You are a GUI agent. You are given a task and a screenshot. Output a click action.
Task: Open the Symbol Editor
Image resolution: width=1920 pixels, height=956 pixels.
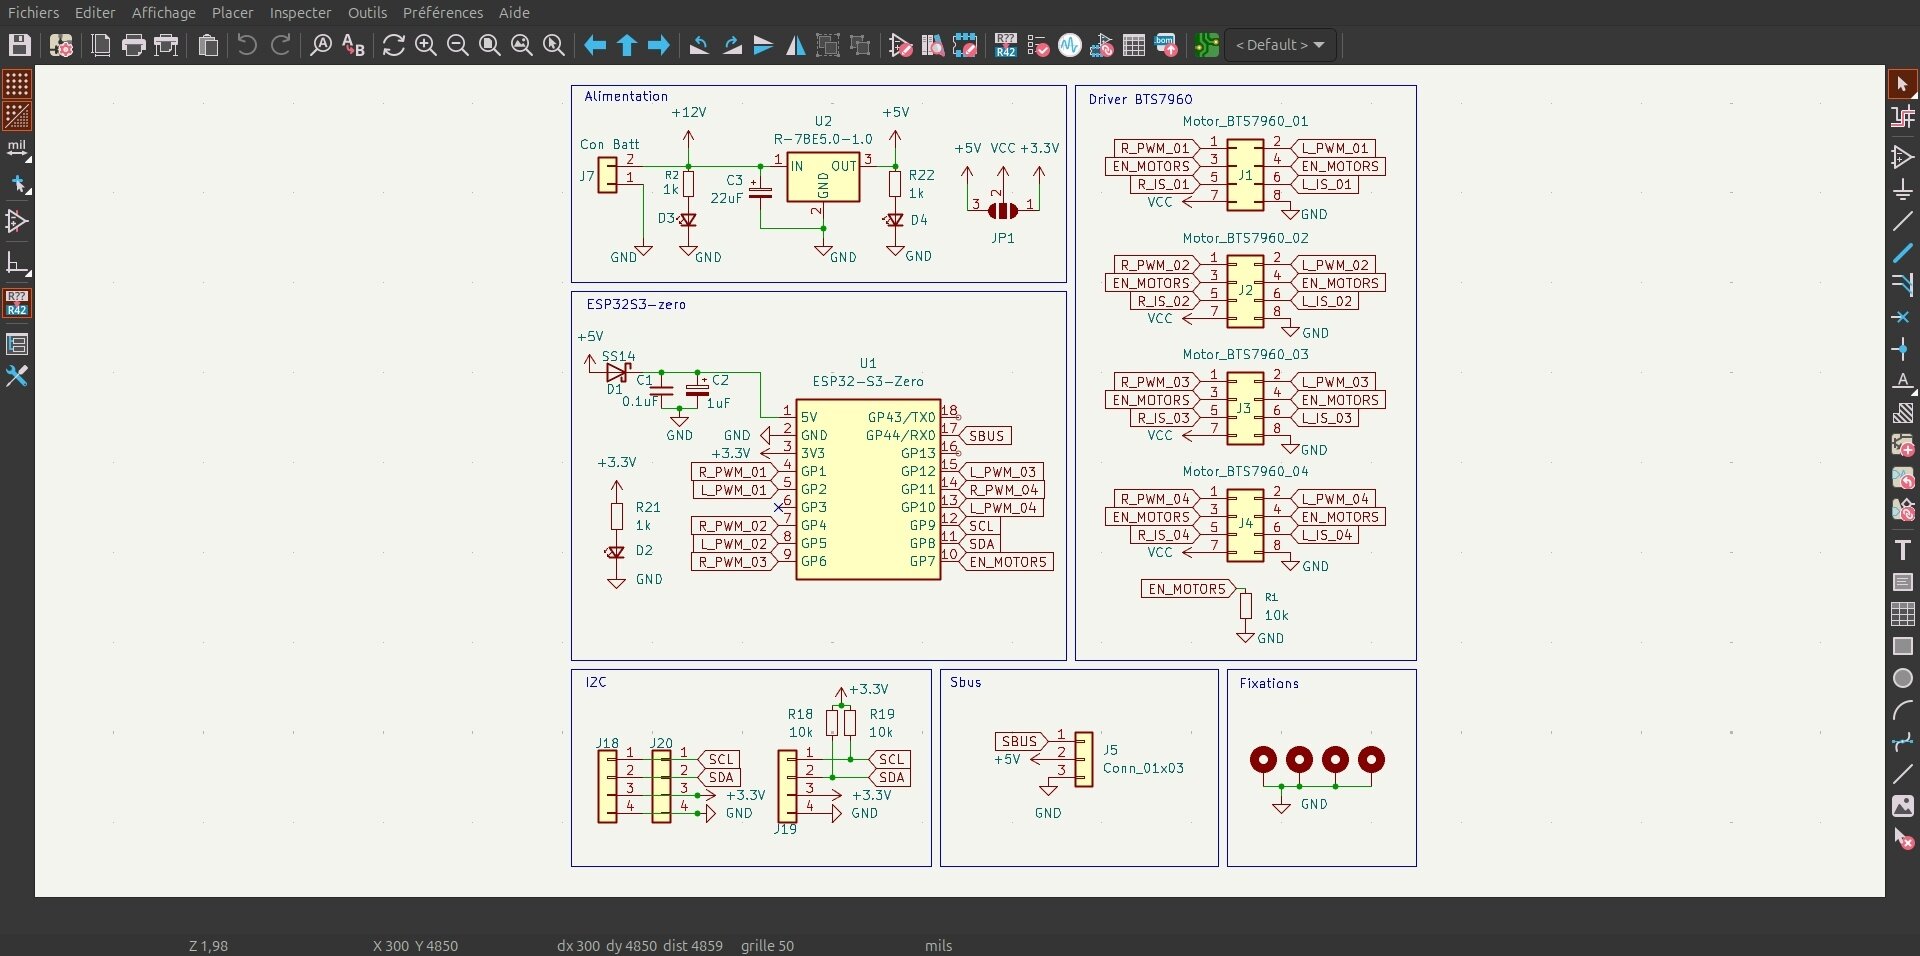900,45
